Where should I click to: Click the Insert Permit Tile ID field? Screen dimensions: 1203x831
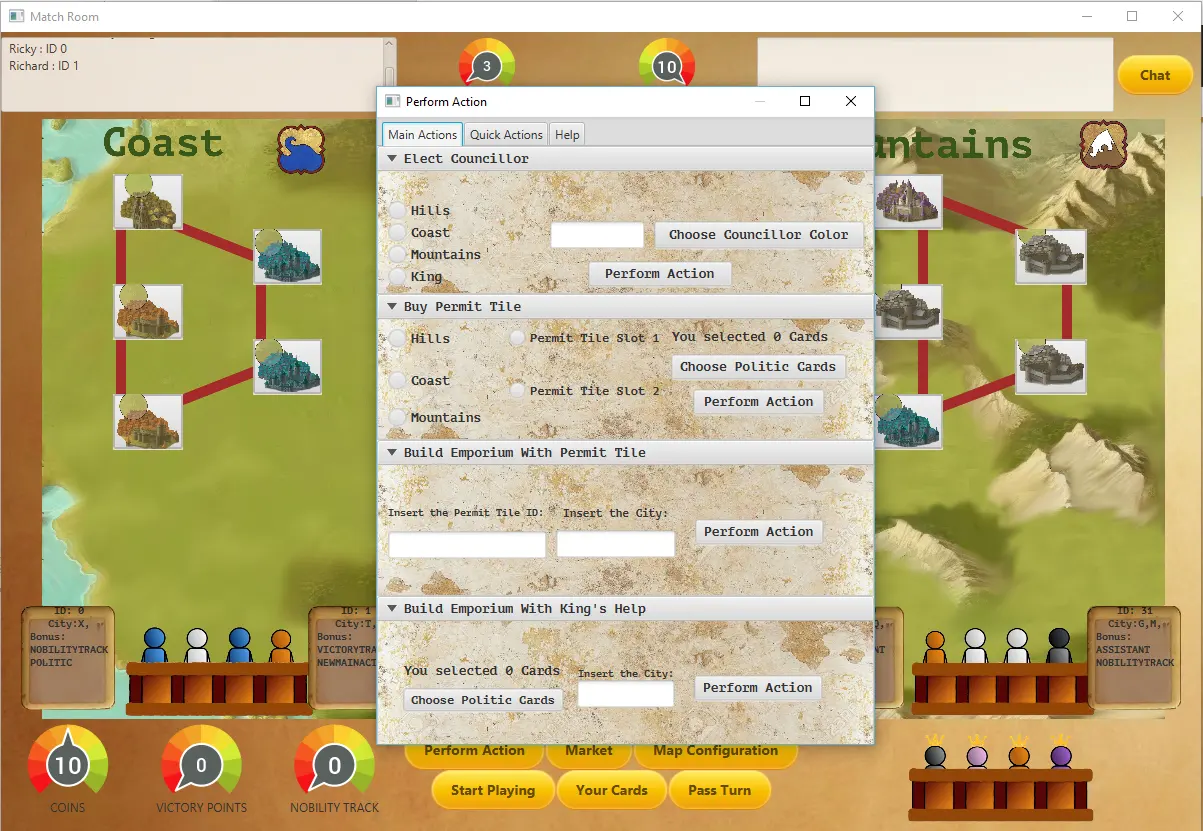point(467,545)
